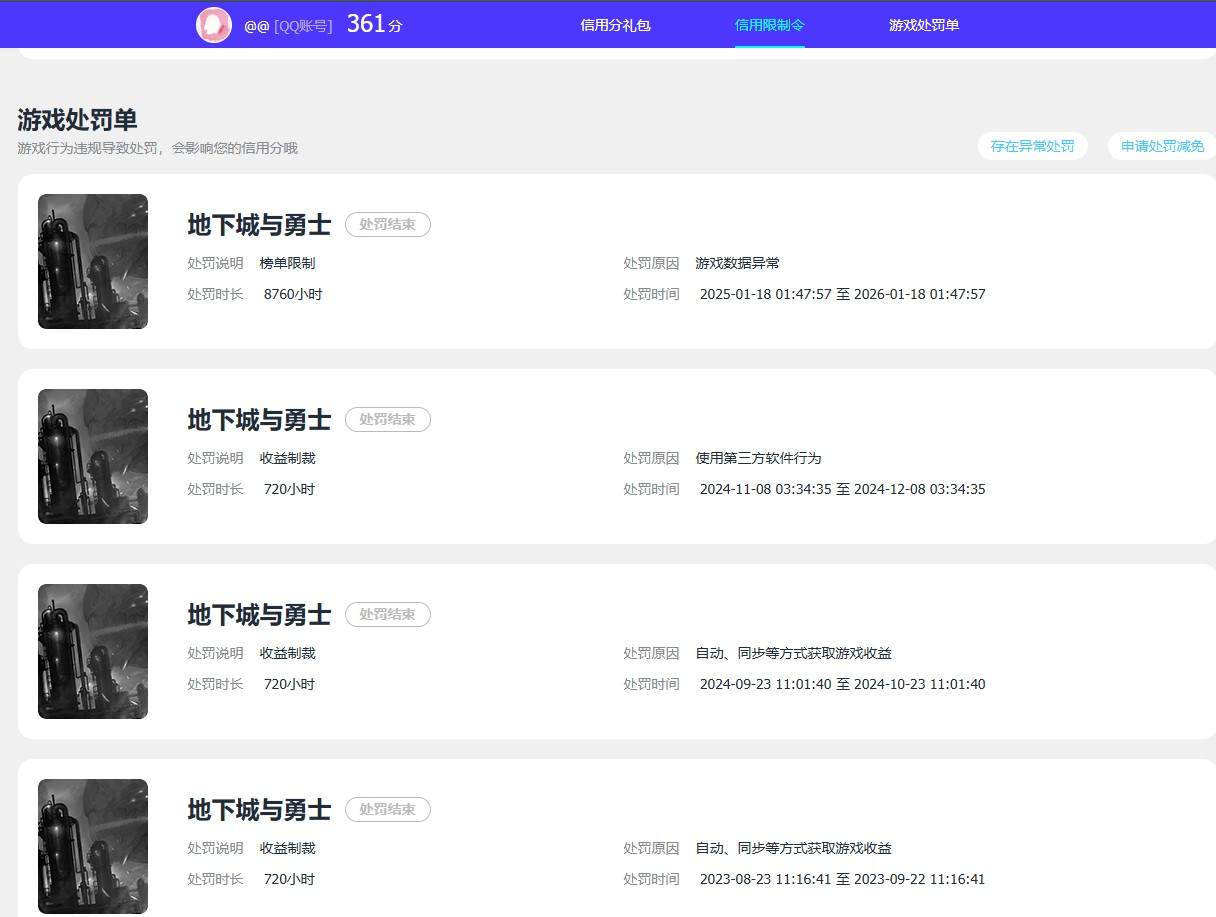The width and height of the screenshot is (1216, 917).
Task: Click the date range starting 2024-11-08 03:34:35
Action: pos(843,489)
